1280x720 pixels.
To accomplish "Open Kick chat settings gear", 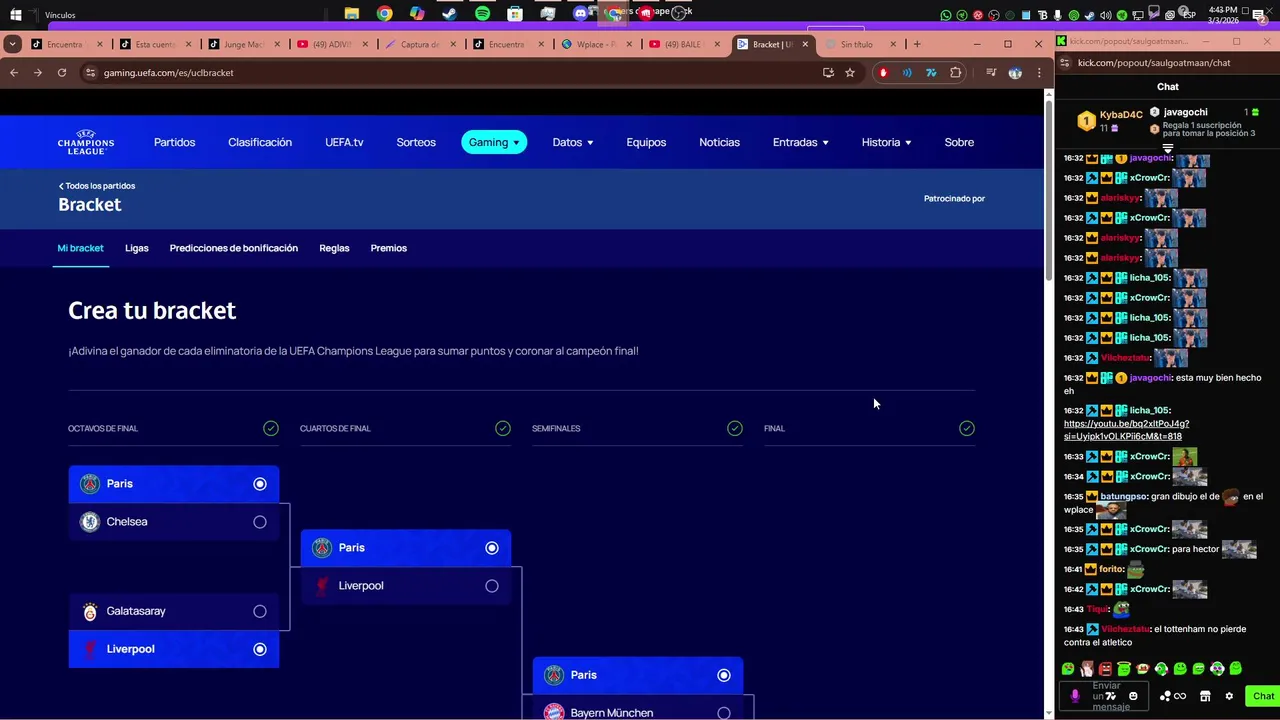I will 1229,696.
